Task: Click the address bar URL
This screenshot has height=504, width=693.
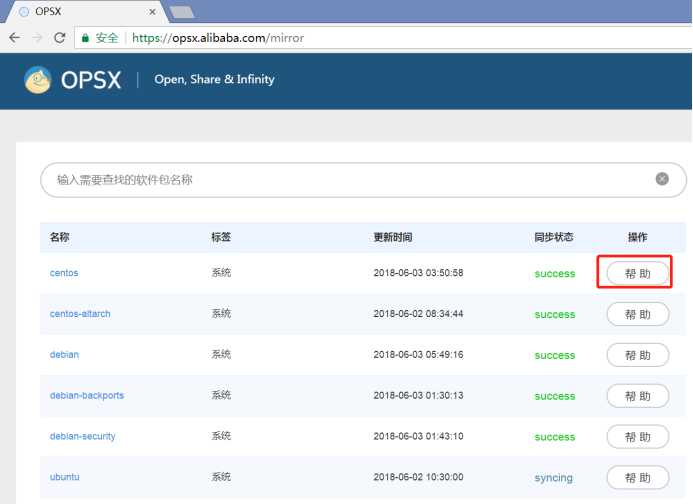Action: [x=218, y=38]
